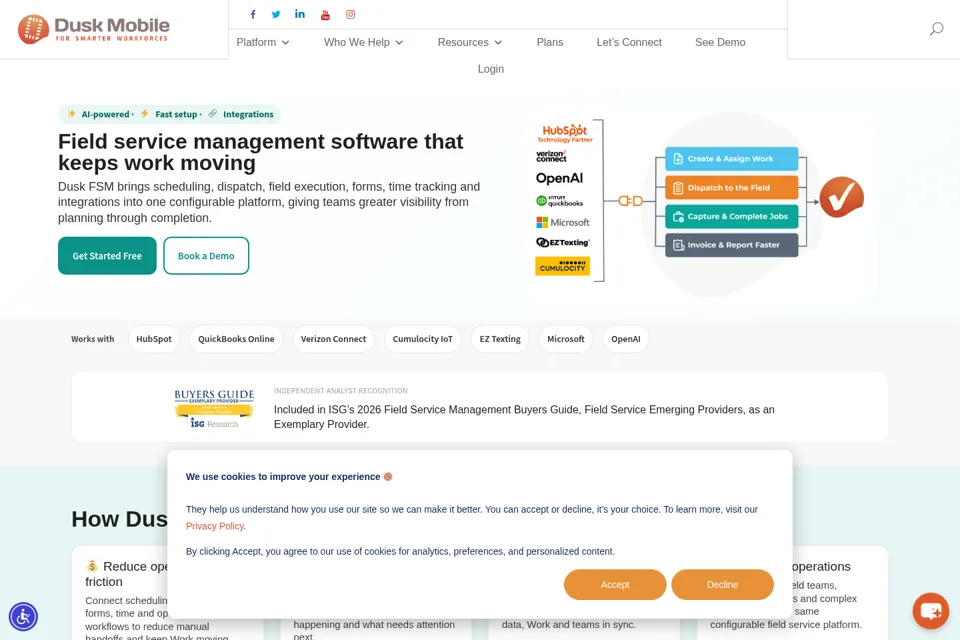
Task: Click the Cumulocity yellow logo
Action: (563, 266)
